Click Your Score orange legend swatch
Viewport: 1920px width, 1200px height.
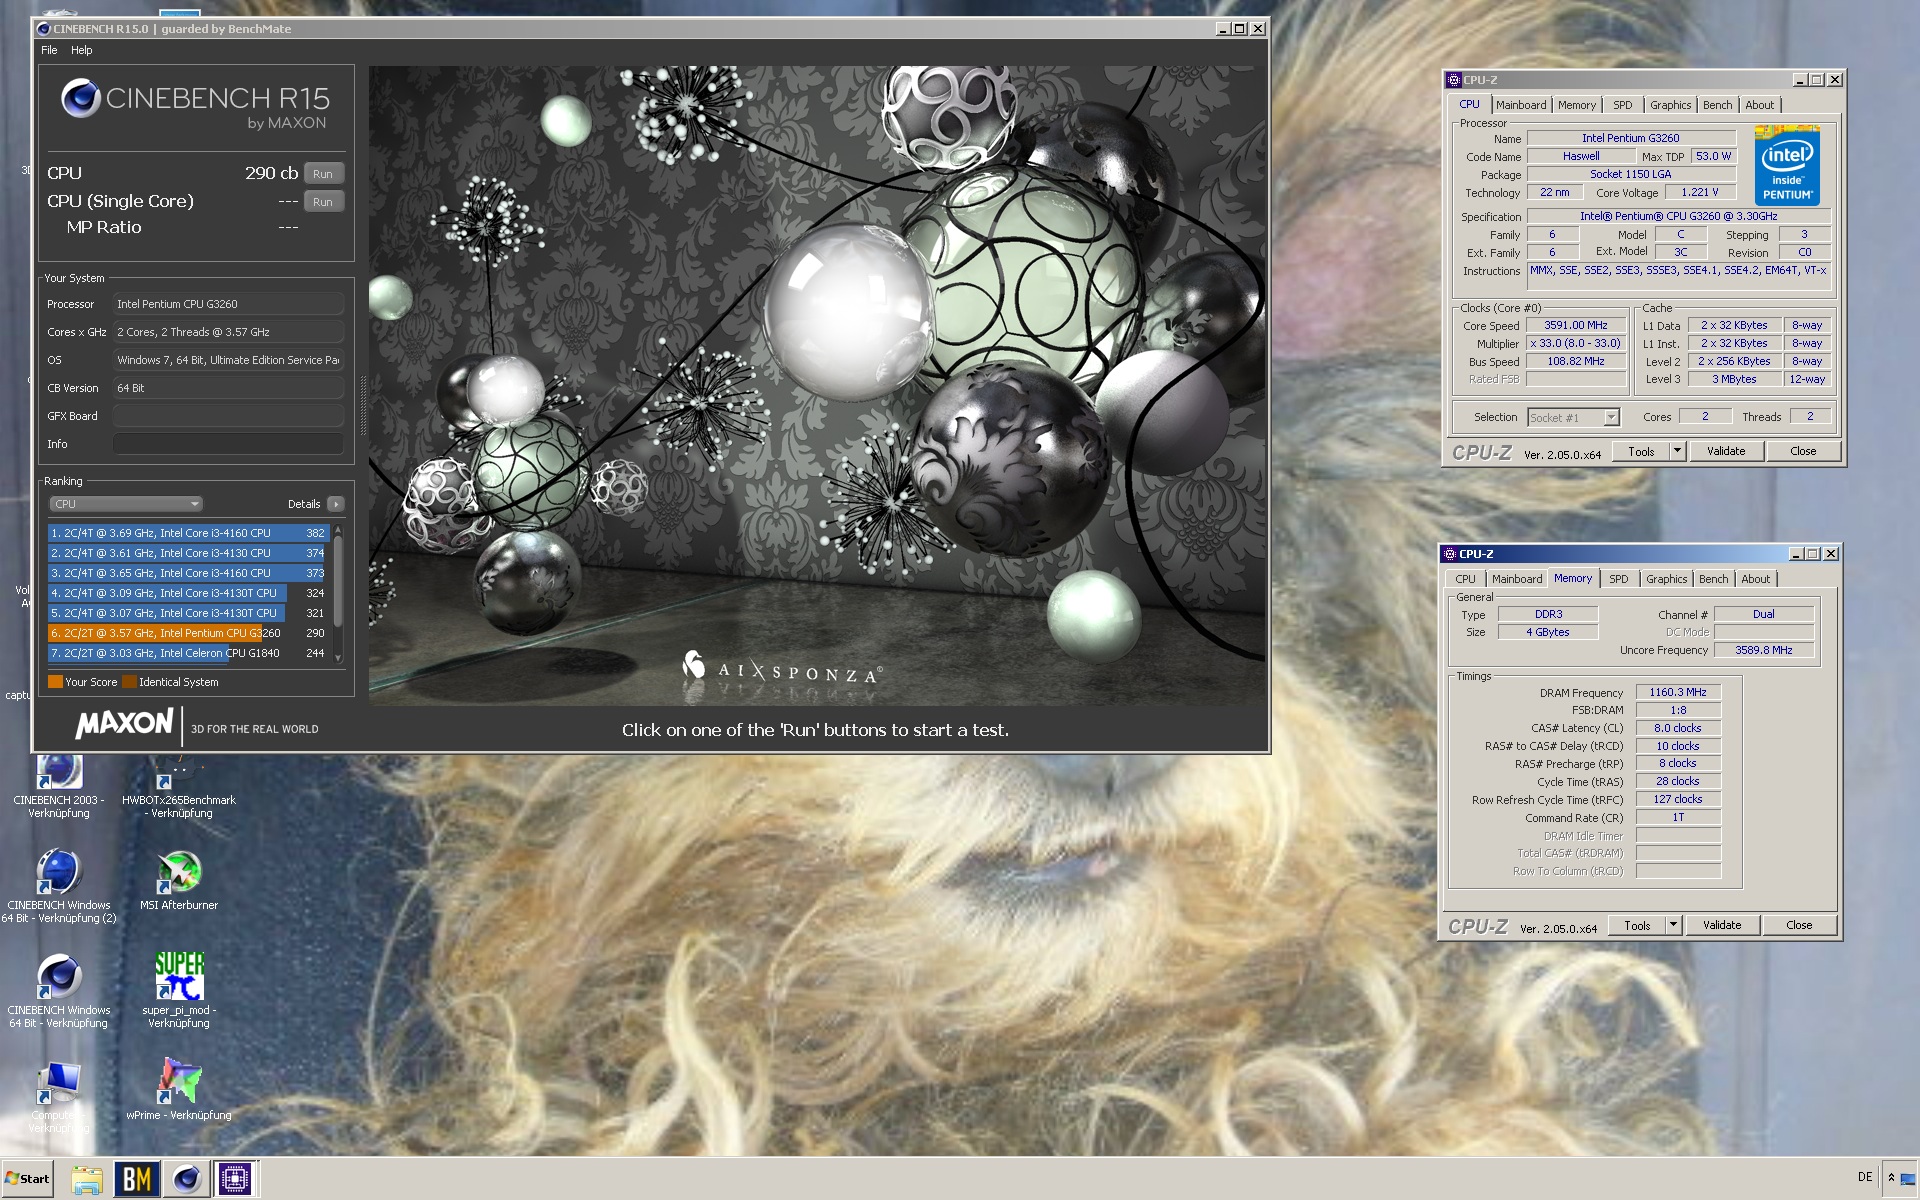(x=55, y=682)
